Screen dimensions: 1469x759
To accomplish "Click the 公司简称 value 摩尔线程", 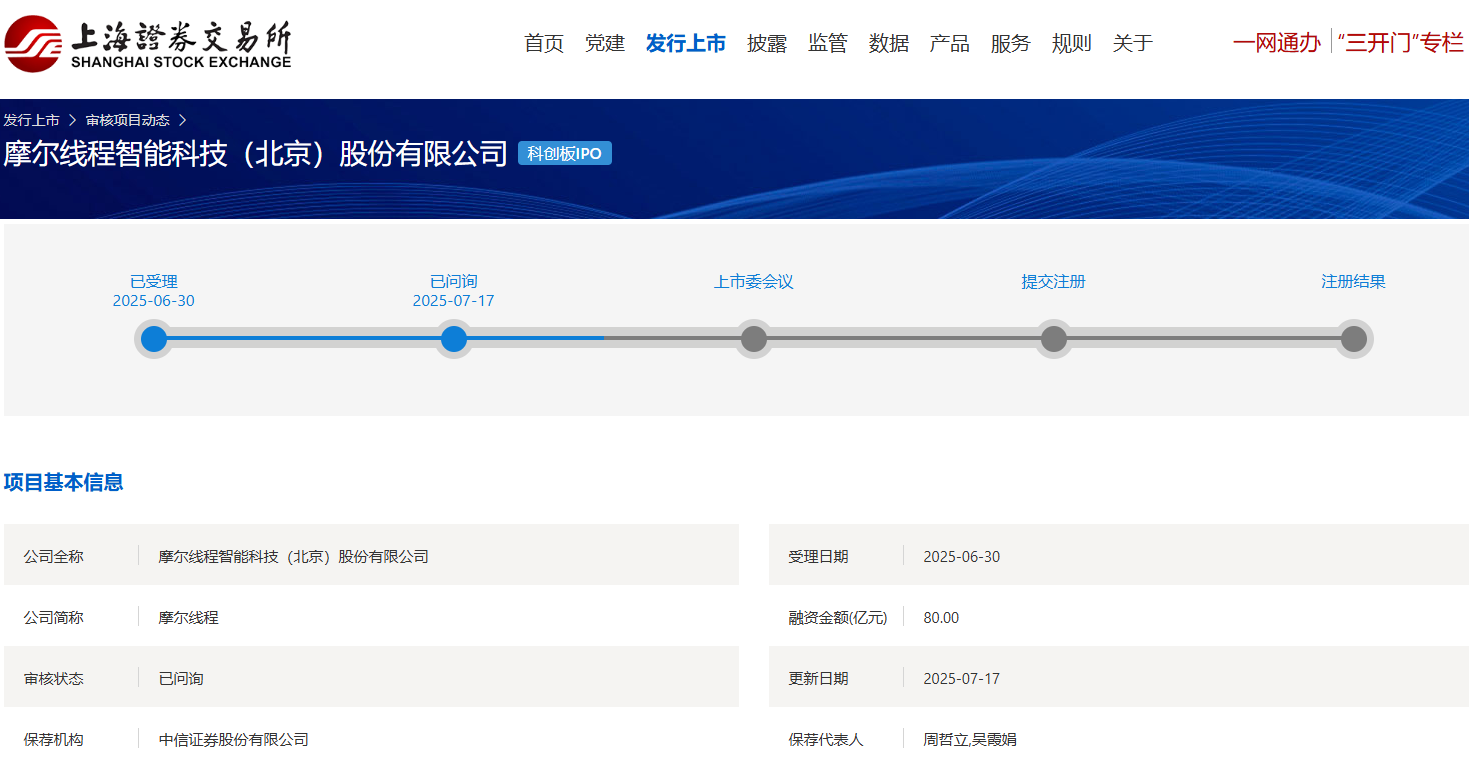I will 189,618.
